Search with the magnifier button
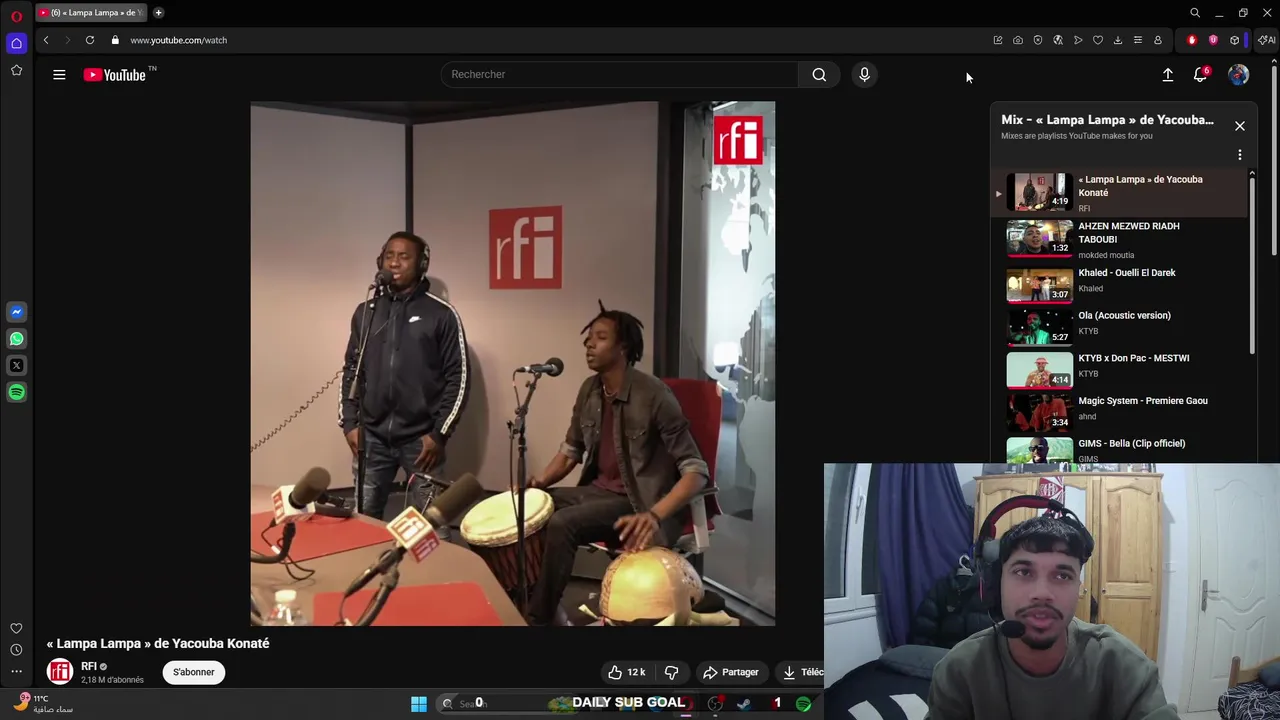 pyautogui.click(x=819, y=74)
